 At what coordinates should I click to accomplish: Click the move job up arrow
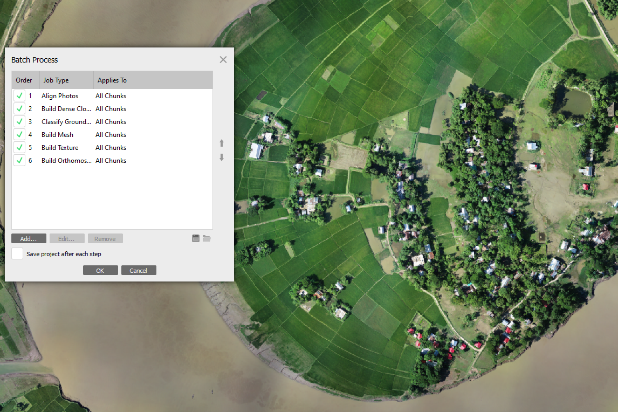coord(221,143)
